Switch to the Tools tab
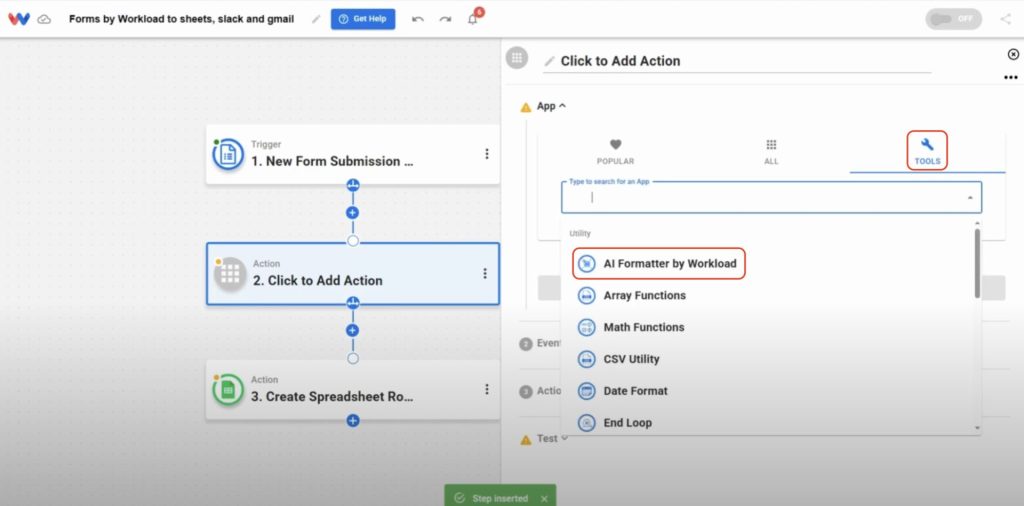The image size is (1024, 506). [x=927, y=151]
